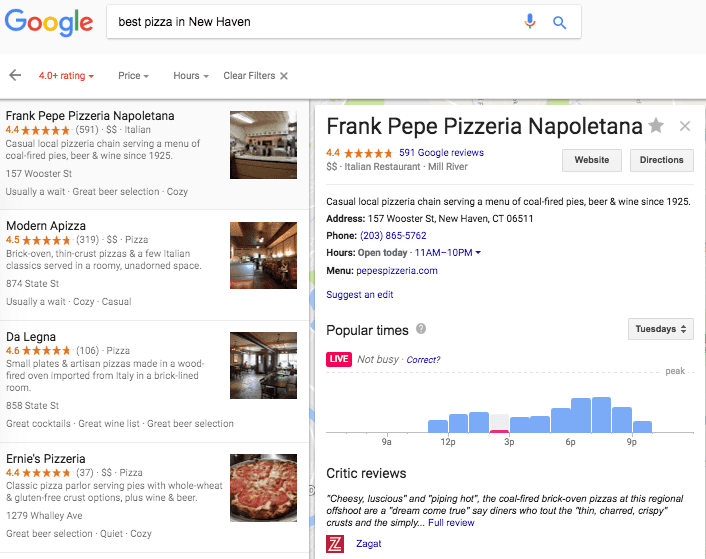The height and width of the screenshot is (559, 706).
Task: Click the Critic reviews heading
Action: tap(366, 473)
